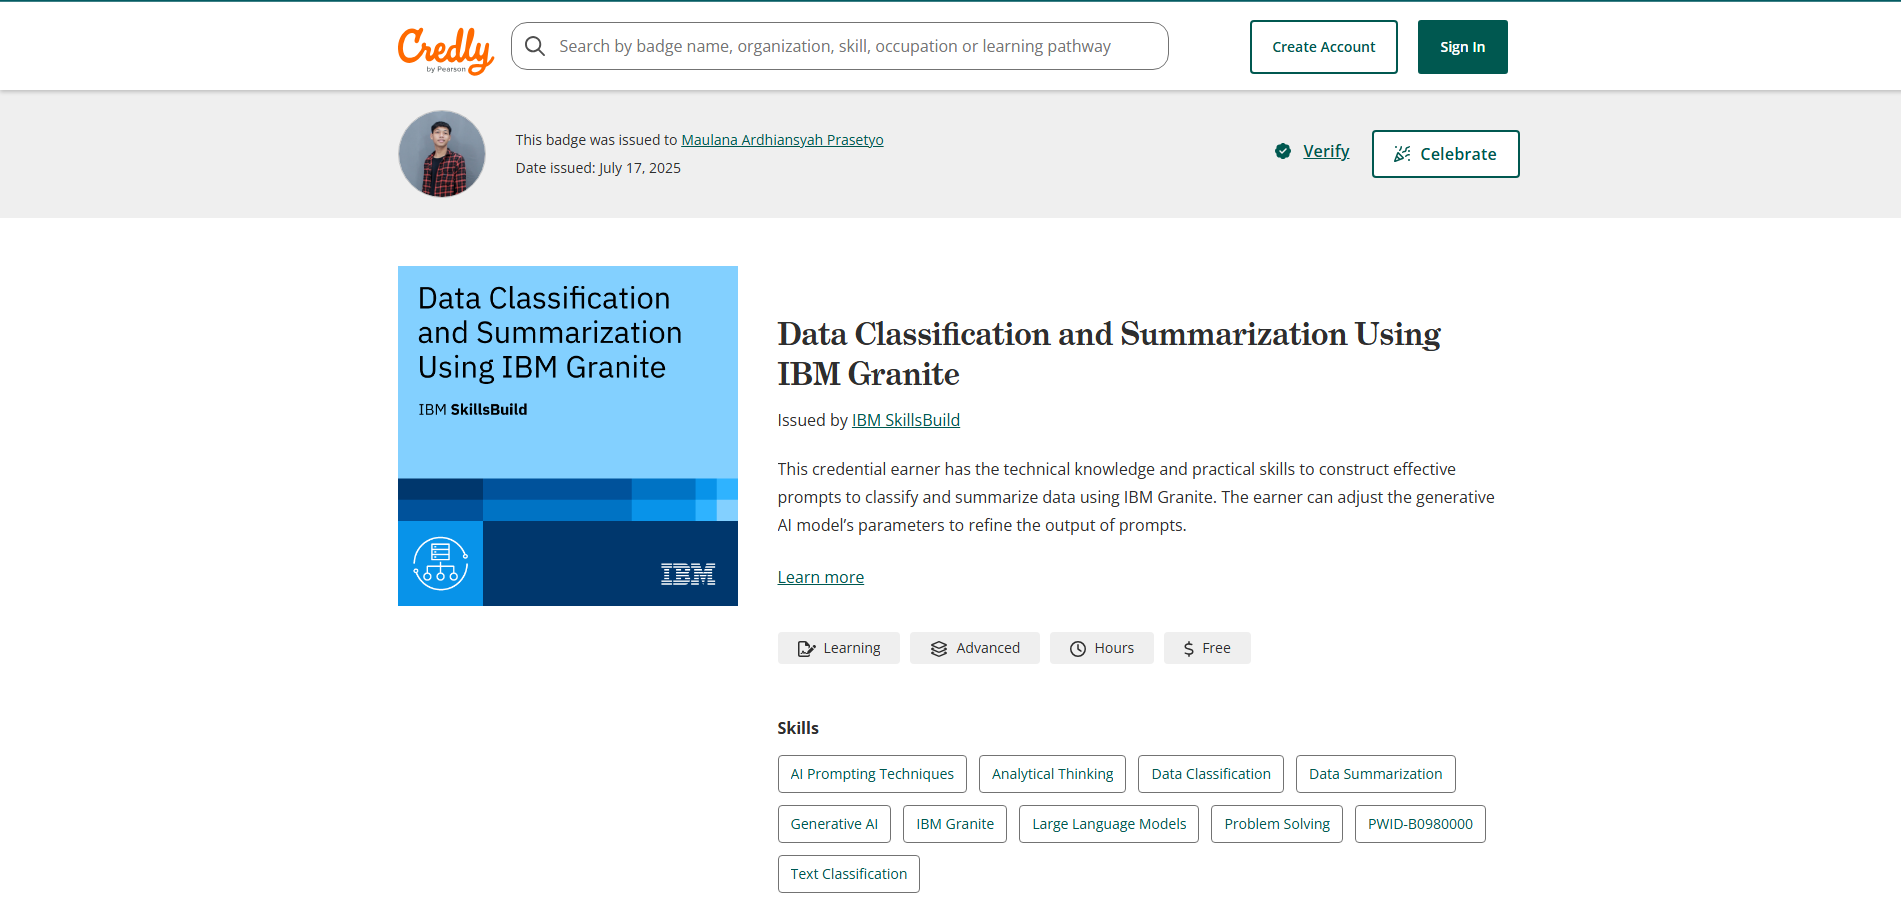Open the IBM SkillsBuild issuer link
This screenshot has width=1901, height=919.
906,420
